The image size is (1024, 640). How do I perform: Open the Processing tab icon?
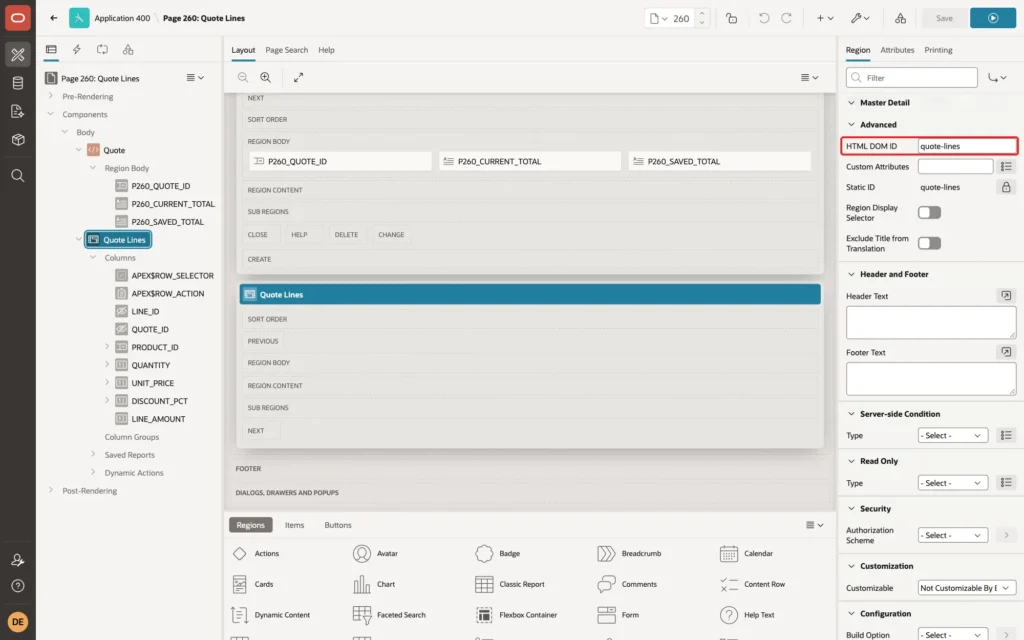[x=102, y=50]
